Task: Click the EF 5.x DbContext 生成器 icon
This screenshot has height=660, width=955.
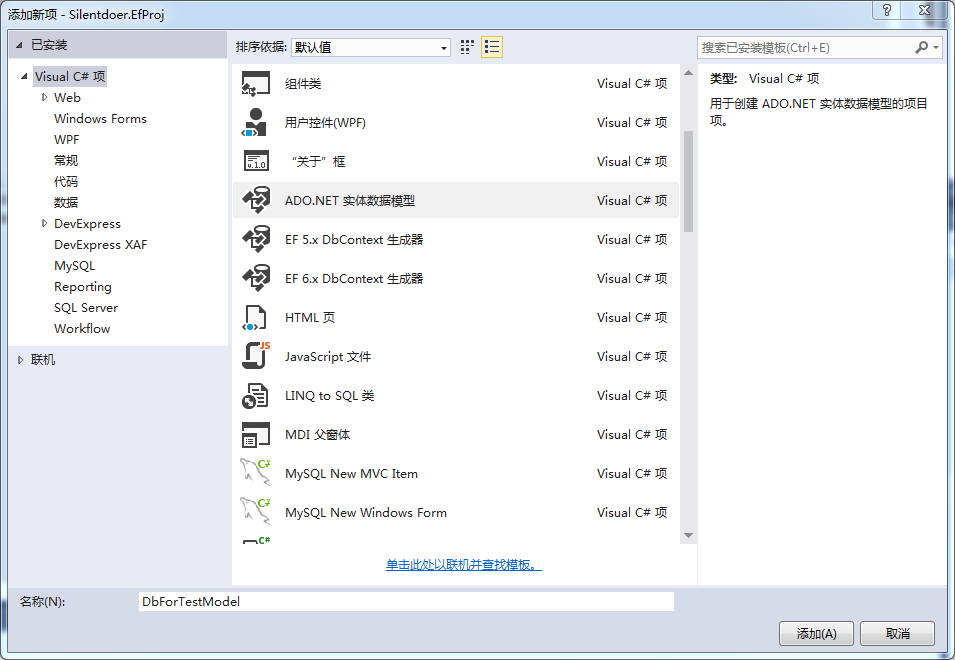Action: pos(256,239)
